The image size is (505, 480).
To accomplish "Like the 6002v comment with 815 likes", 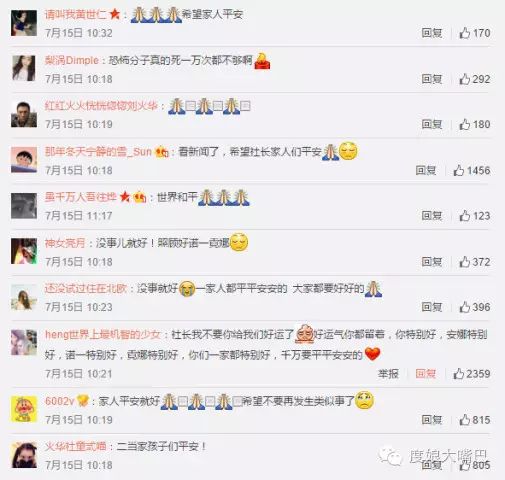I will pos(465,420).
